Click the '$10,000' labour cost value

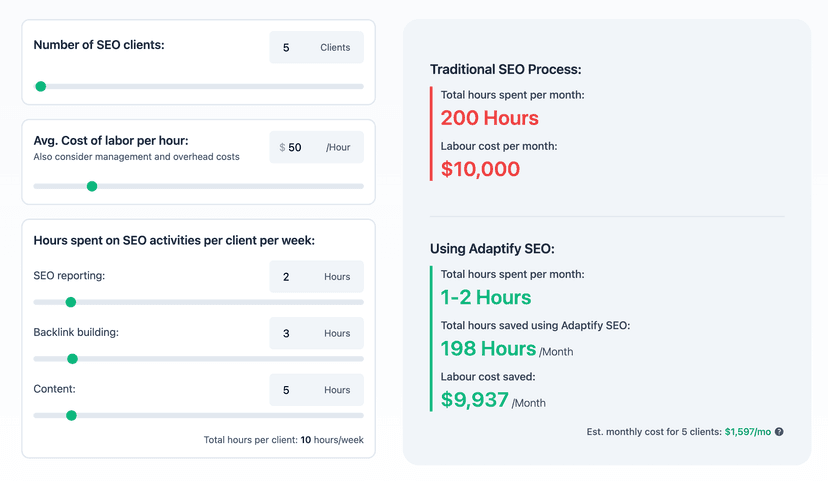point(481,169)
